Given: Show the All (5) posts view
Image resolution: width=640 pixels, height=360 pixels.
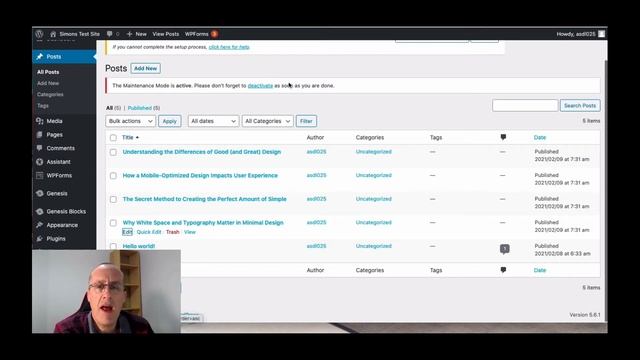Looking at the screenshot, I should point(113,108).
